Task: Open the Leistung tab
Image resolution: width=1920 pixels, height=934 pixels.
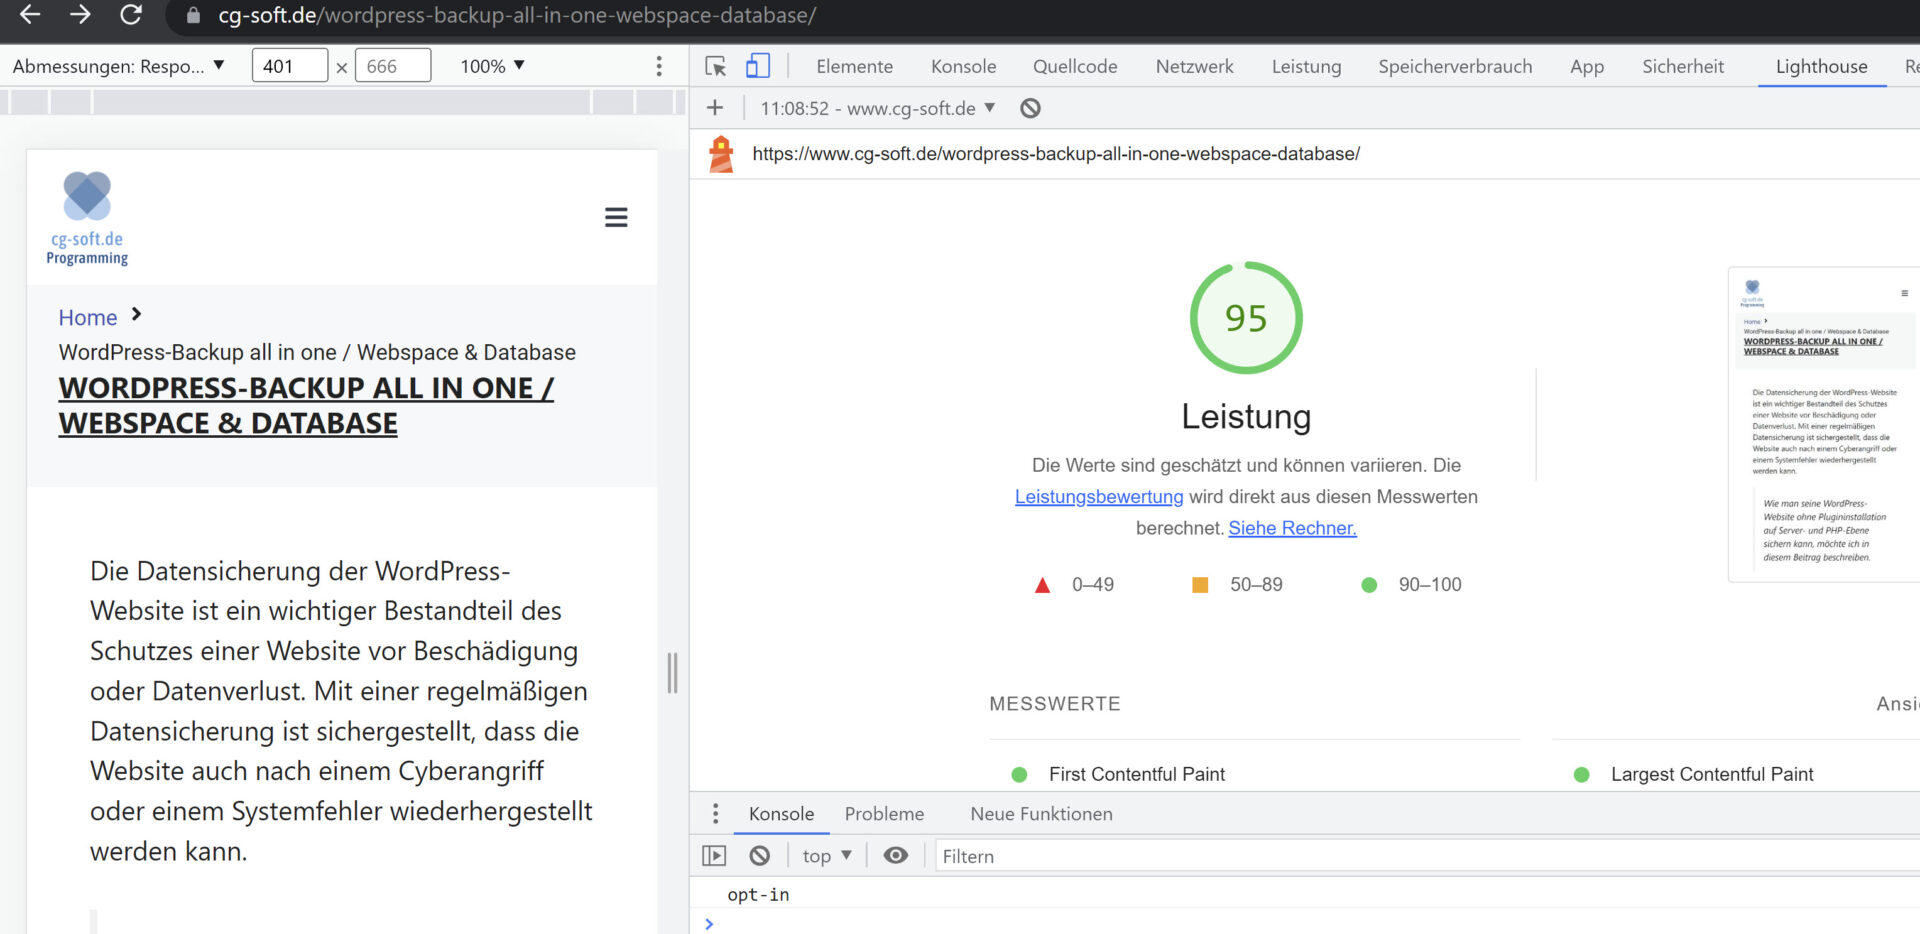Action: coord(1306,66)
